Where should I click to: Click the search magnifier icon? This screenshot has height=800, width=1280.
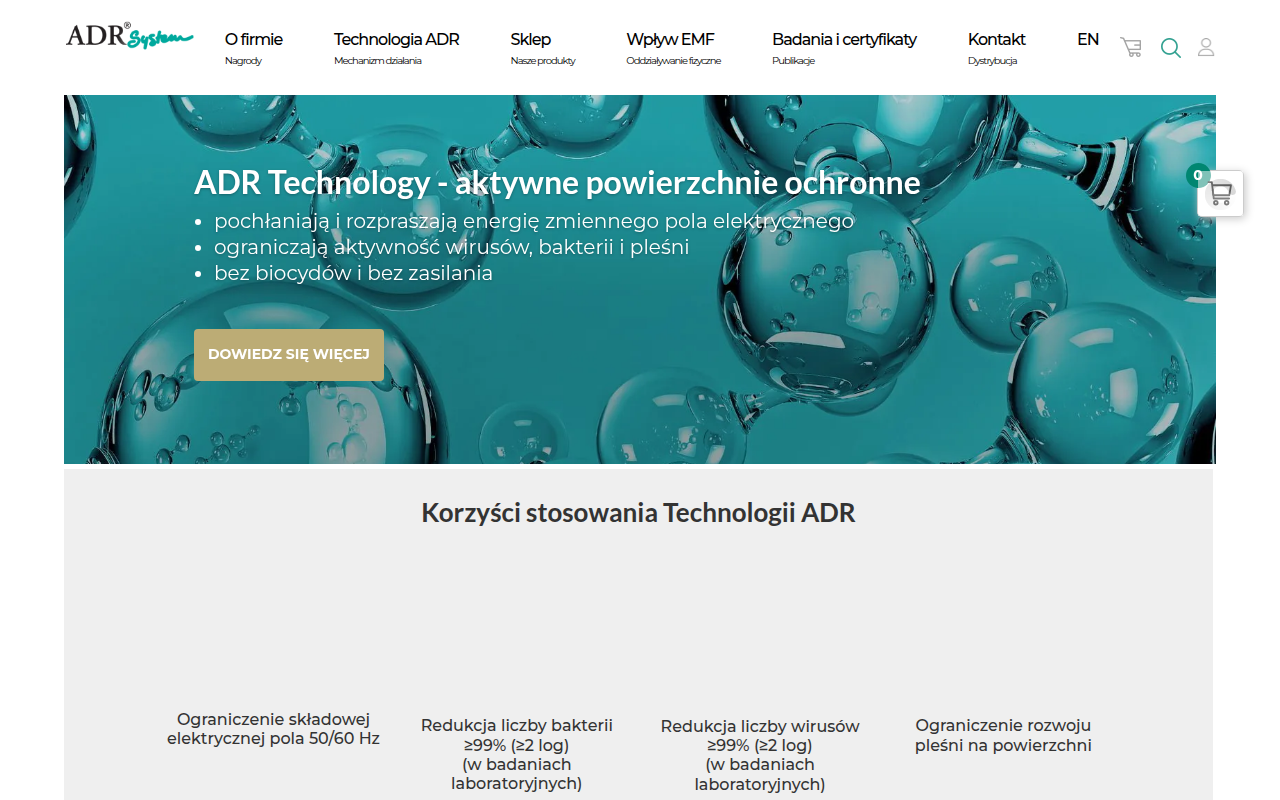click(1170, 47)
